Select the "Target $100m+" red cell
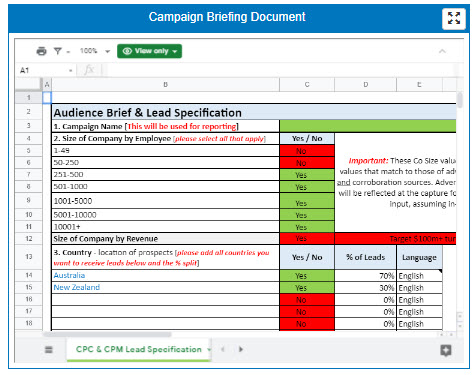Viewport: 475px width, 375px height. point(395,239)
